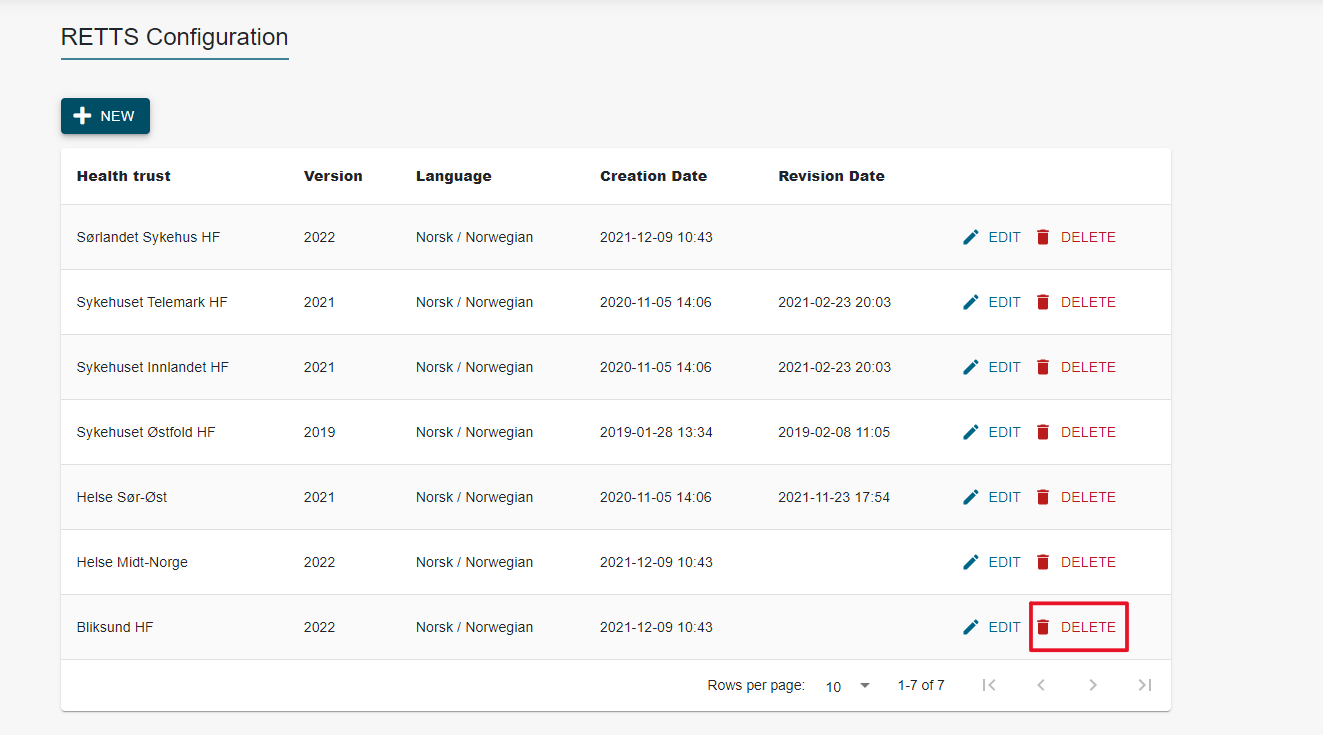Go to previous page arrow
Image resolution: width=1323 pixels, height=735 pixels.
point(1041,685)
